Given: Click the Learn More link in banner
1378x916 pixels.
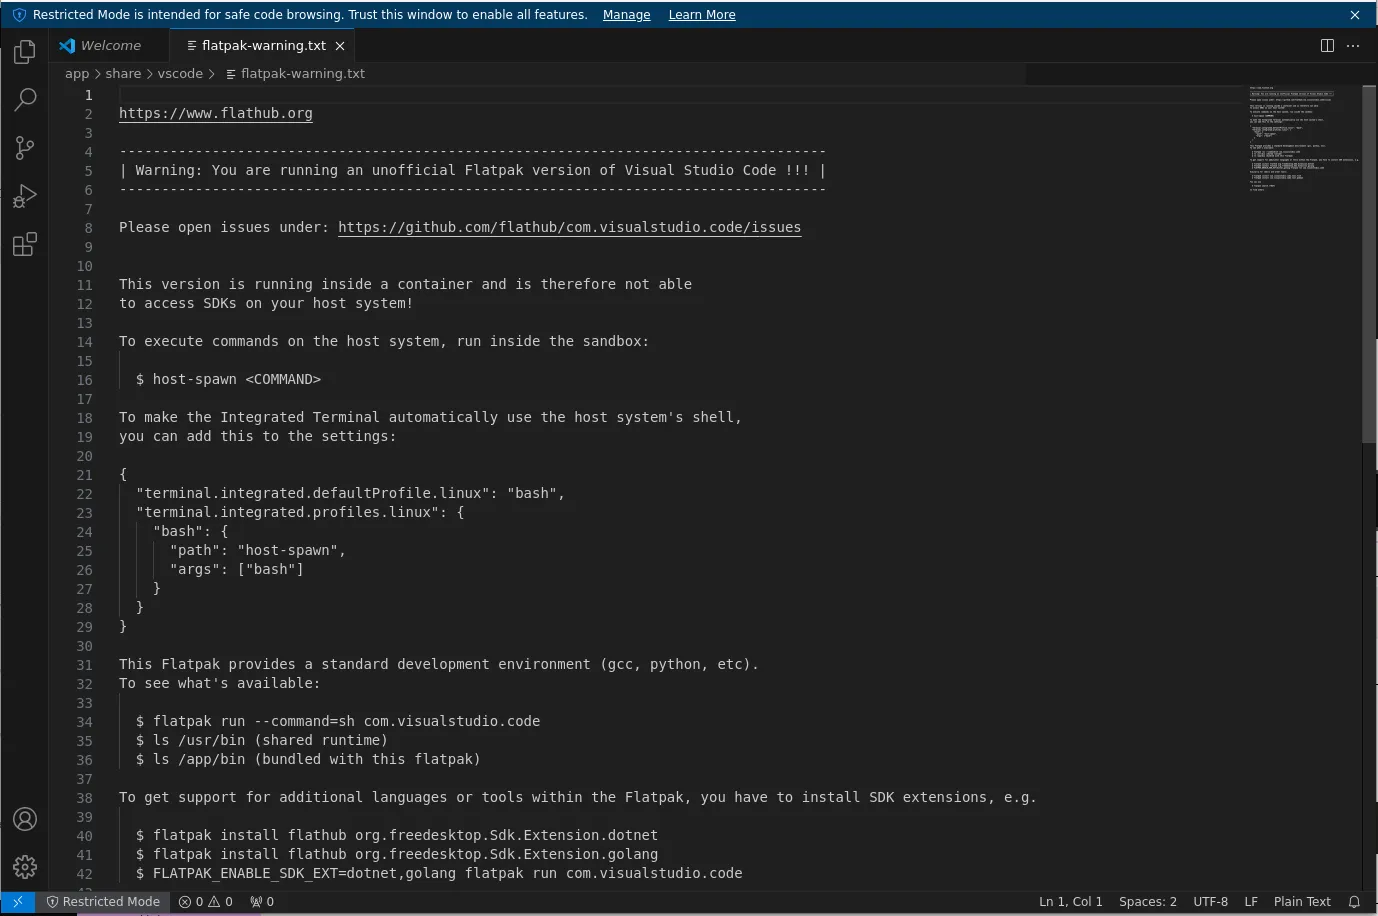Looking at the screenshot, I should click(702, 15).
